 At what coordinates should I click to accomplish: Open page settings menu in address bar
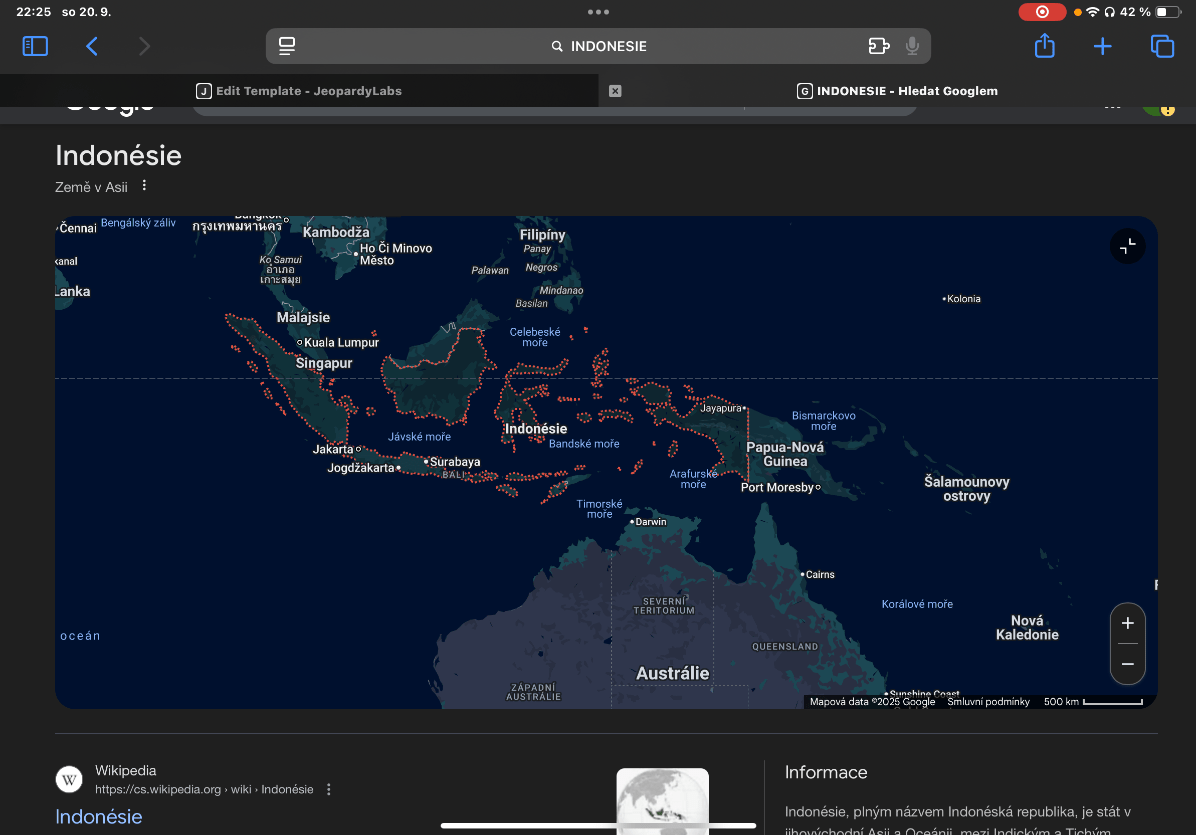coord(287,46)
